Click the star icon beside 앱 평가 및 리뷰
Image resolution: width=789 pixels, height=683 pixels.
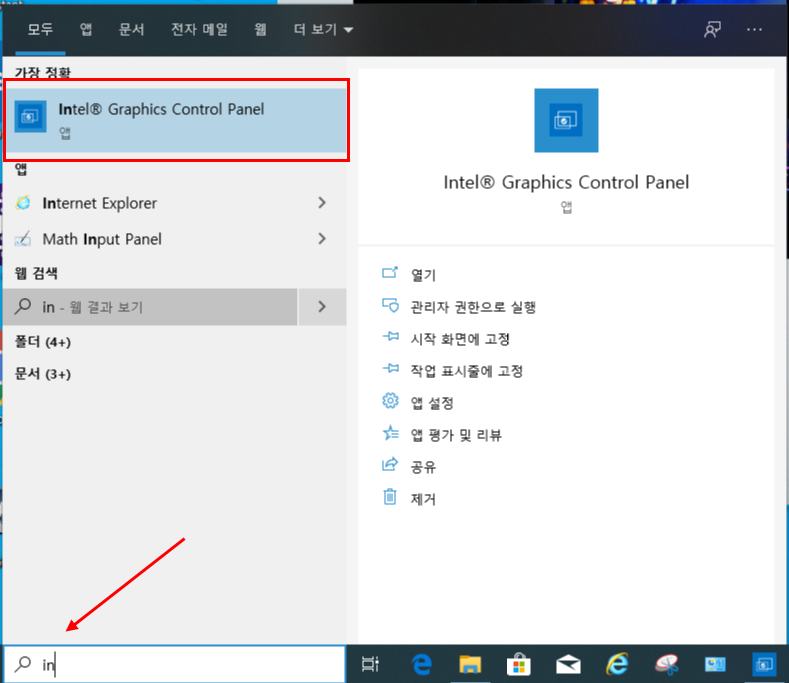pyautogui.click(x=390, y=432)
